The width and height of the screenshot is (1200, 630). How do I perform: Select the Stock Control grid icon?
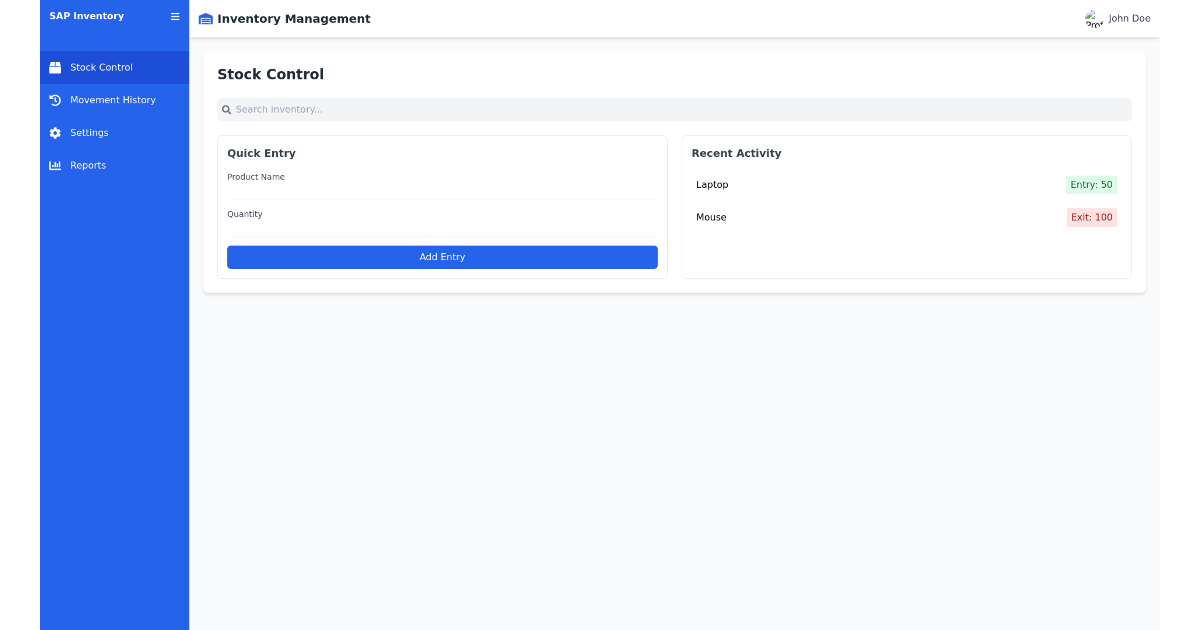[55, 67]
